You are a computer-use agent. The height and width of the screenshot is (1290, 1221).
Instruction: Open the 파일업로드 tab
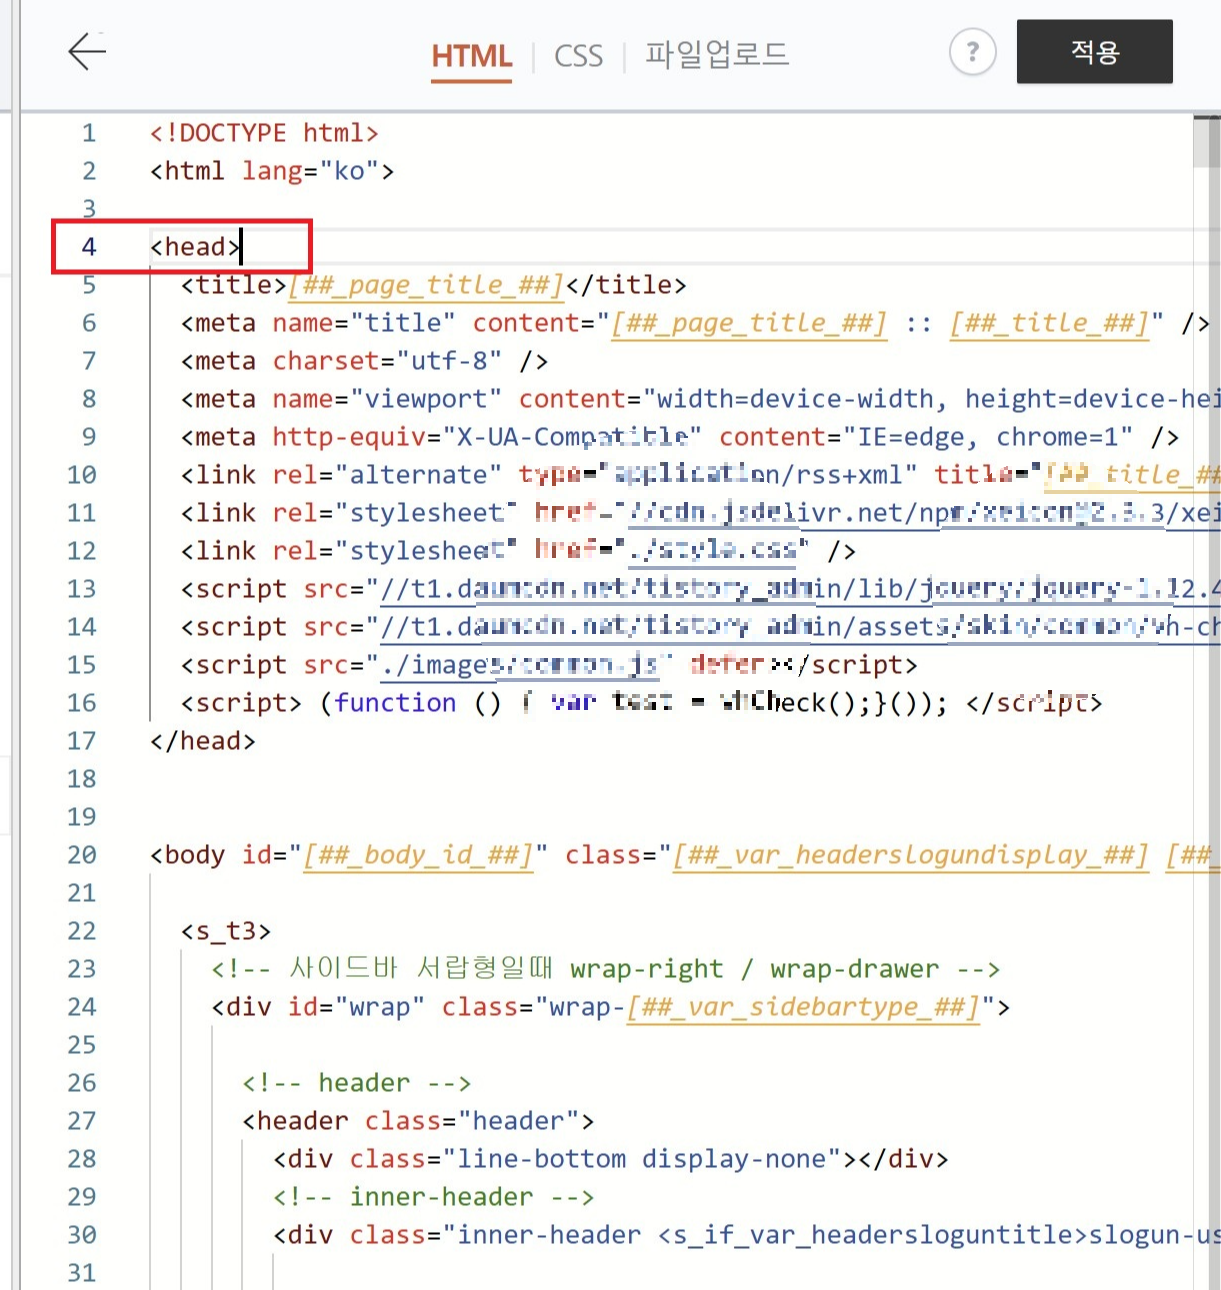[717, 54]
